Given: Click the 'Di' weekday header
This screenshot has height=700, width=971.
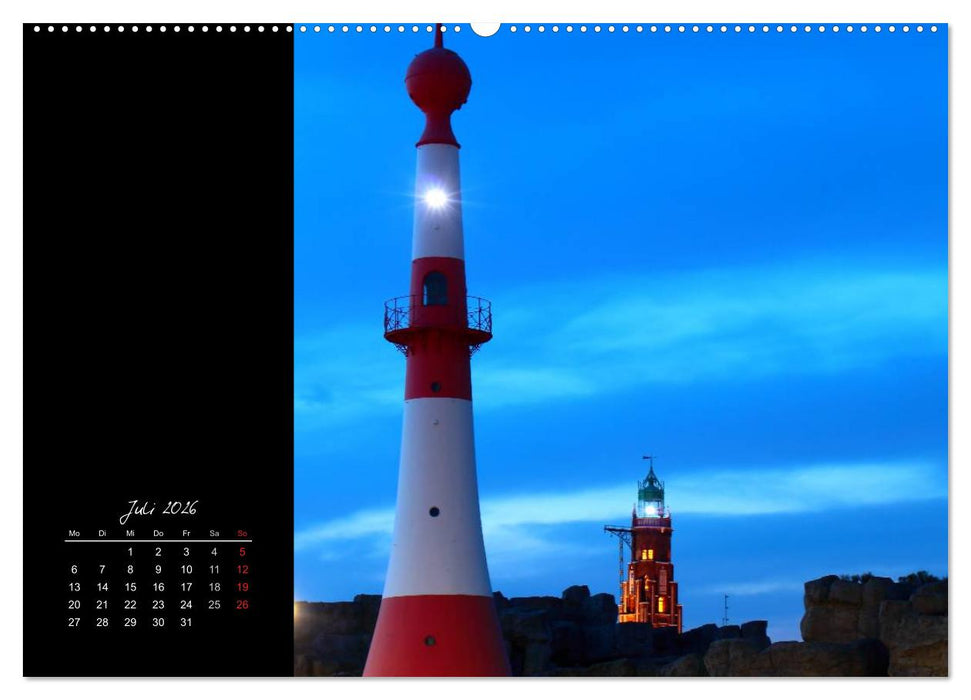Looking at the screenshot, I should tap(101, 533).
